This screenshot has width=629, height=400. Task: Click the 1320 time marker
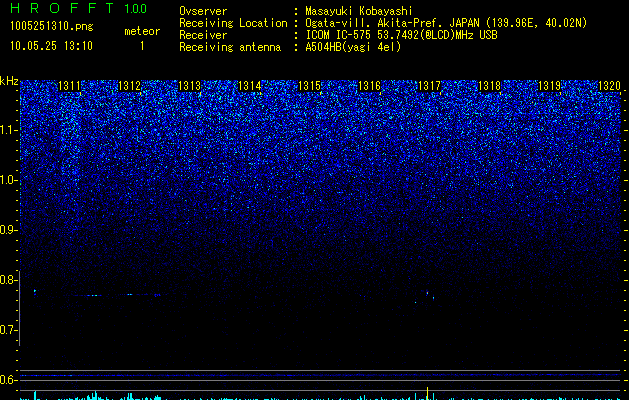(609, 86)
